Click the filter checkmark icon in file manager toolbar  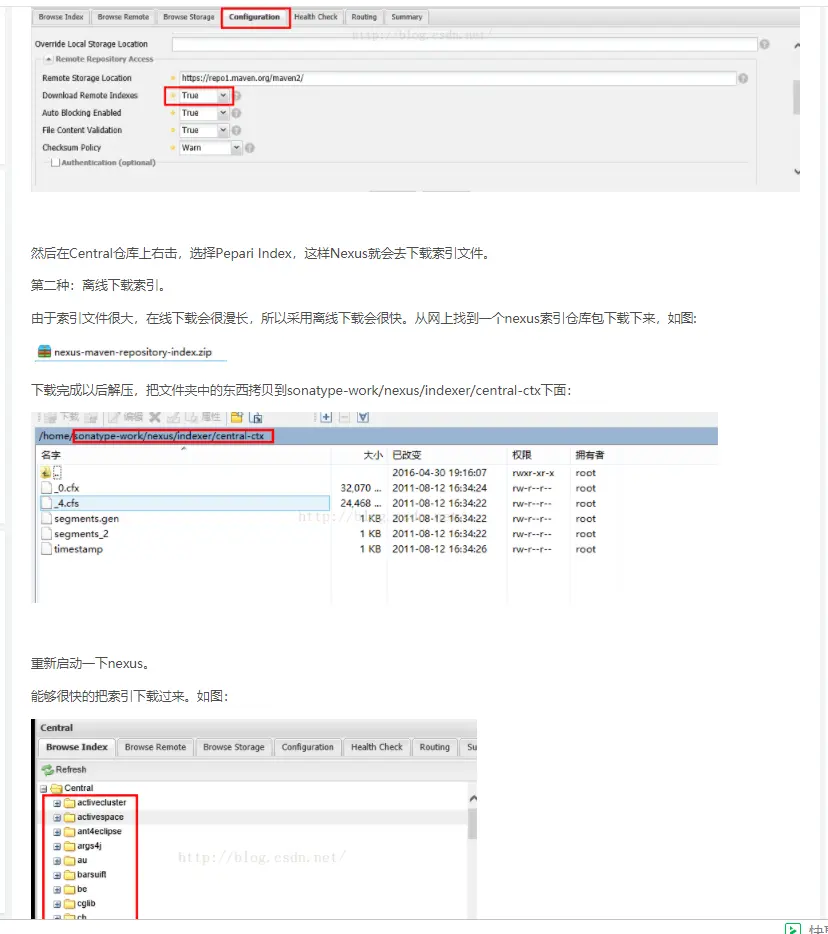click(363, 417)
